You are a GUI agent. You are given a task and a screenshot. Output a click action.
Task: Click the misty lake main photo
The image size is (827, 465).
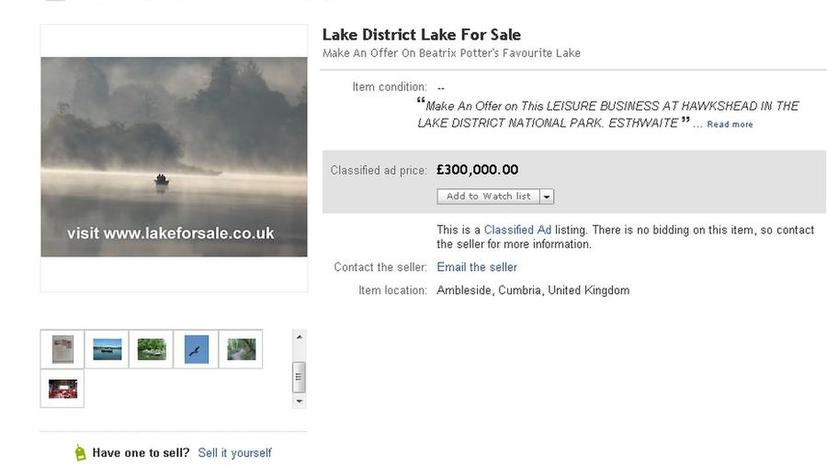point(174,157)
